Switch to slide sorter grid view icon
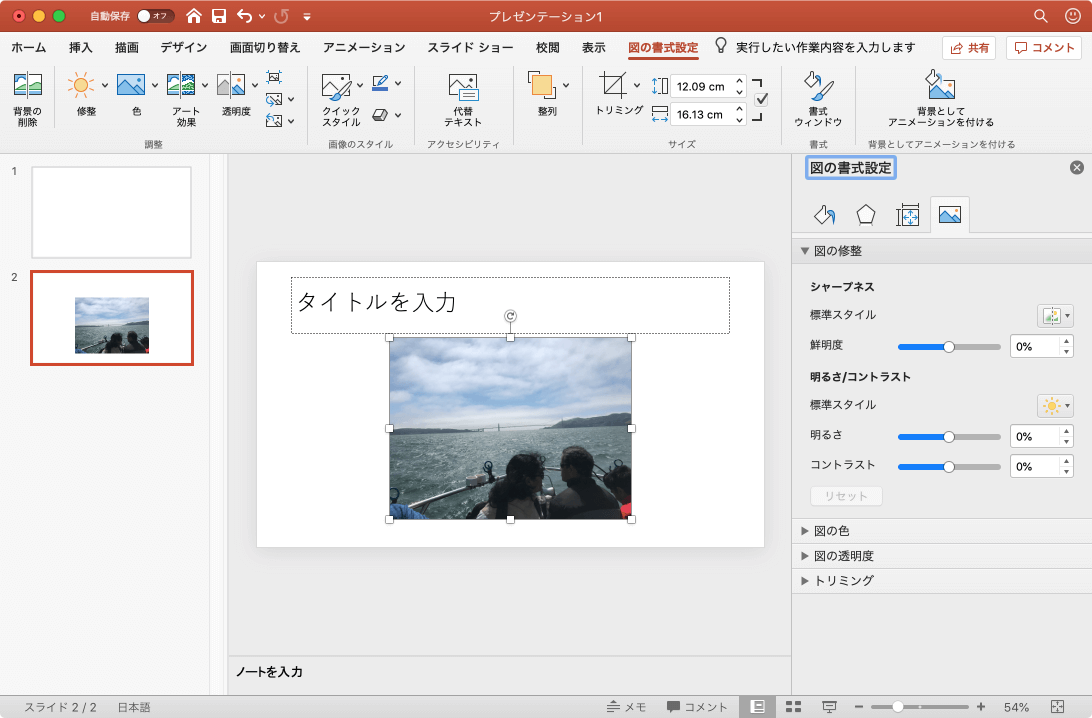1092x718 pixels. click(794, 707)
